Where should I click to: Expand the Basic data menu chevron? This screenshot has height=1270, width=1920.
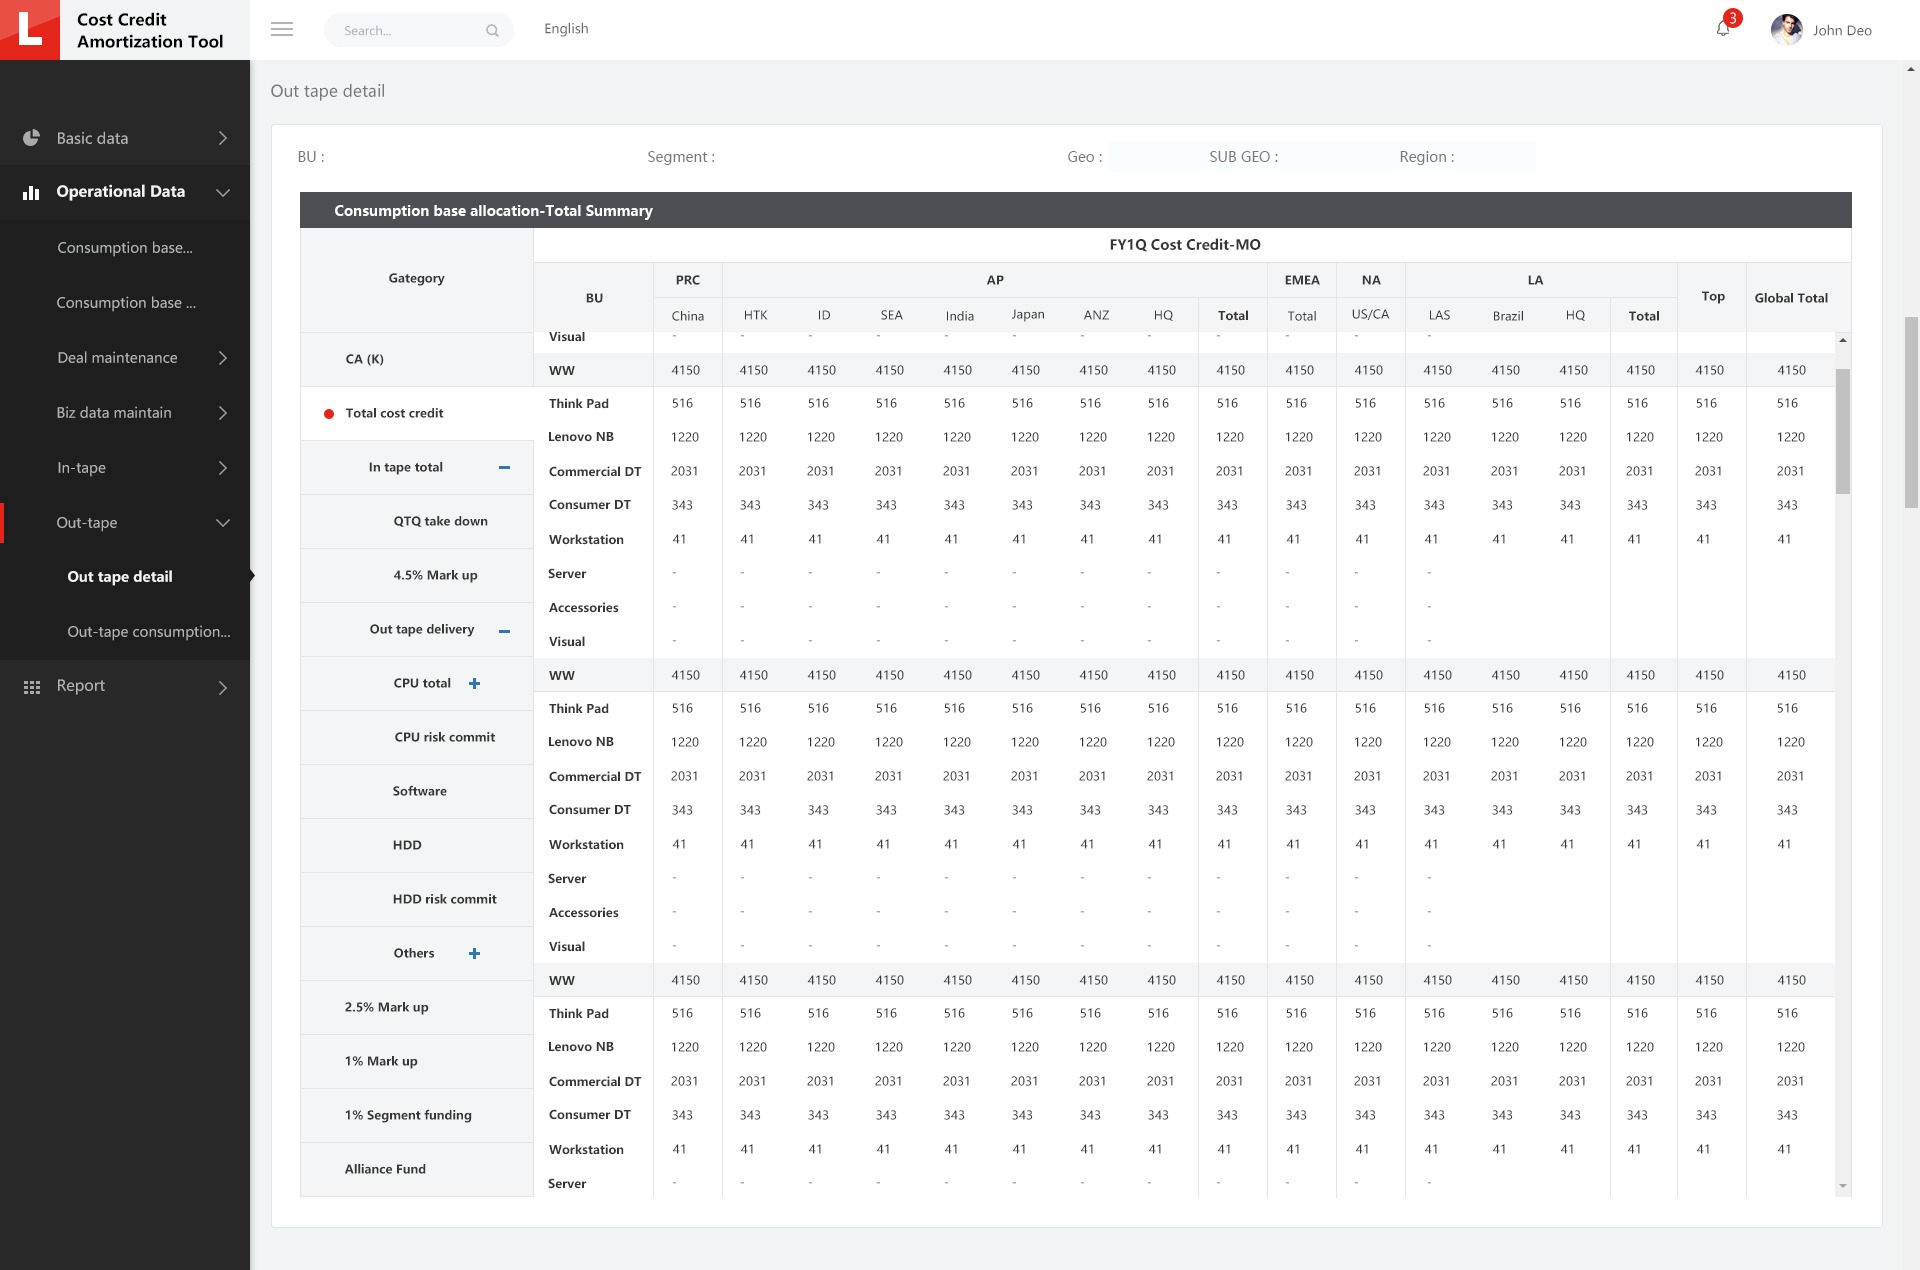(x=223, y=138)
